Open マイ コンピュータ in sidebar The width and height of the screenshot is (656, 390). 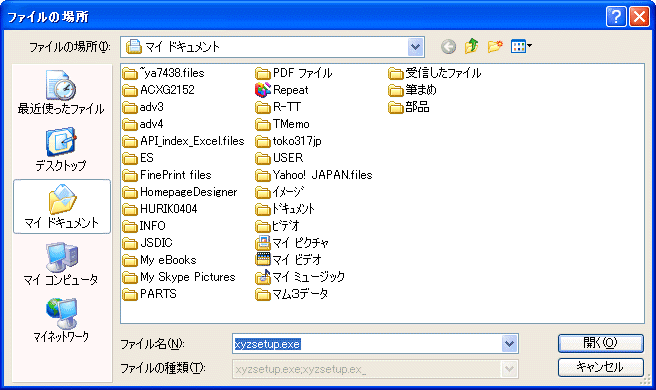tap(62, 264)
